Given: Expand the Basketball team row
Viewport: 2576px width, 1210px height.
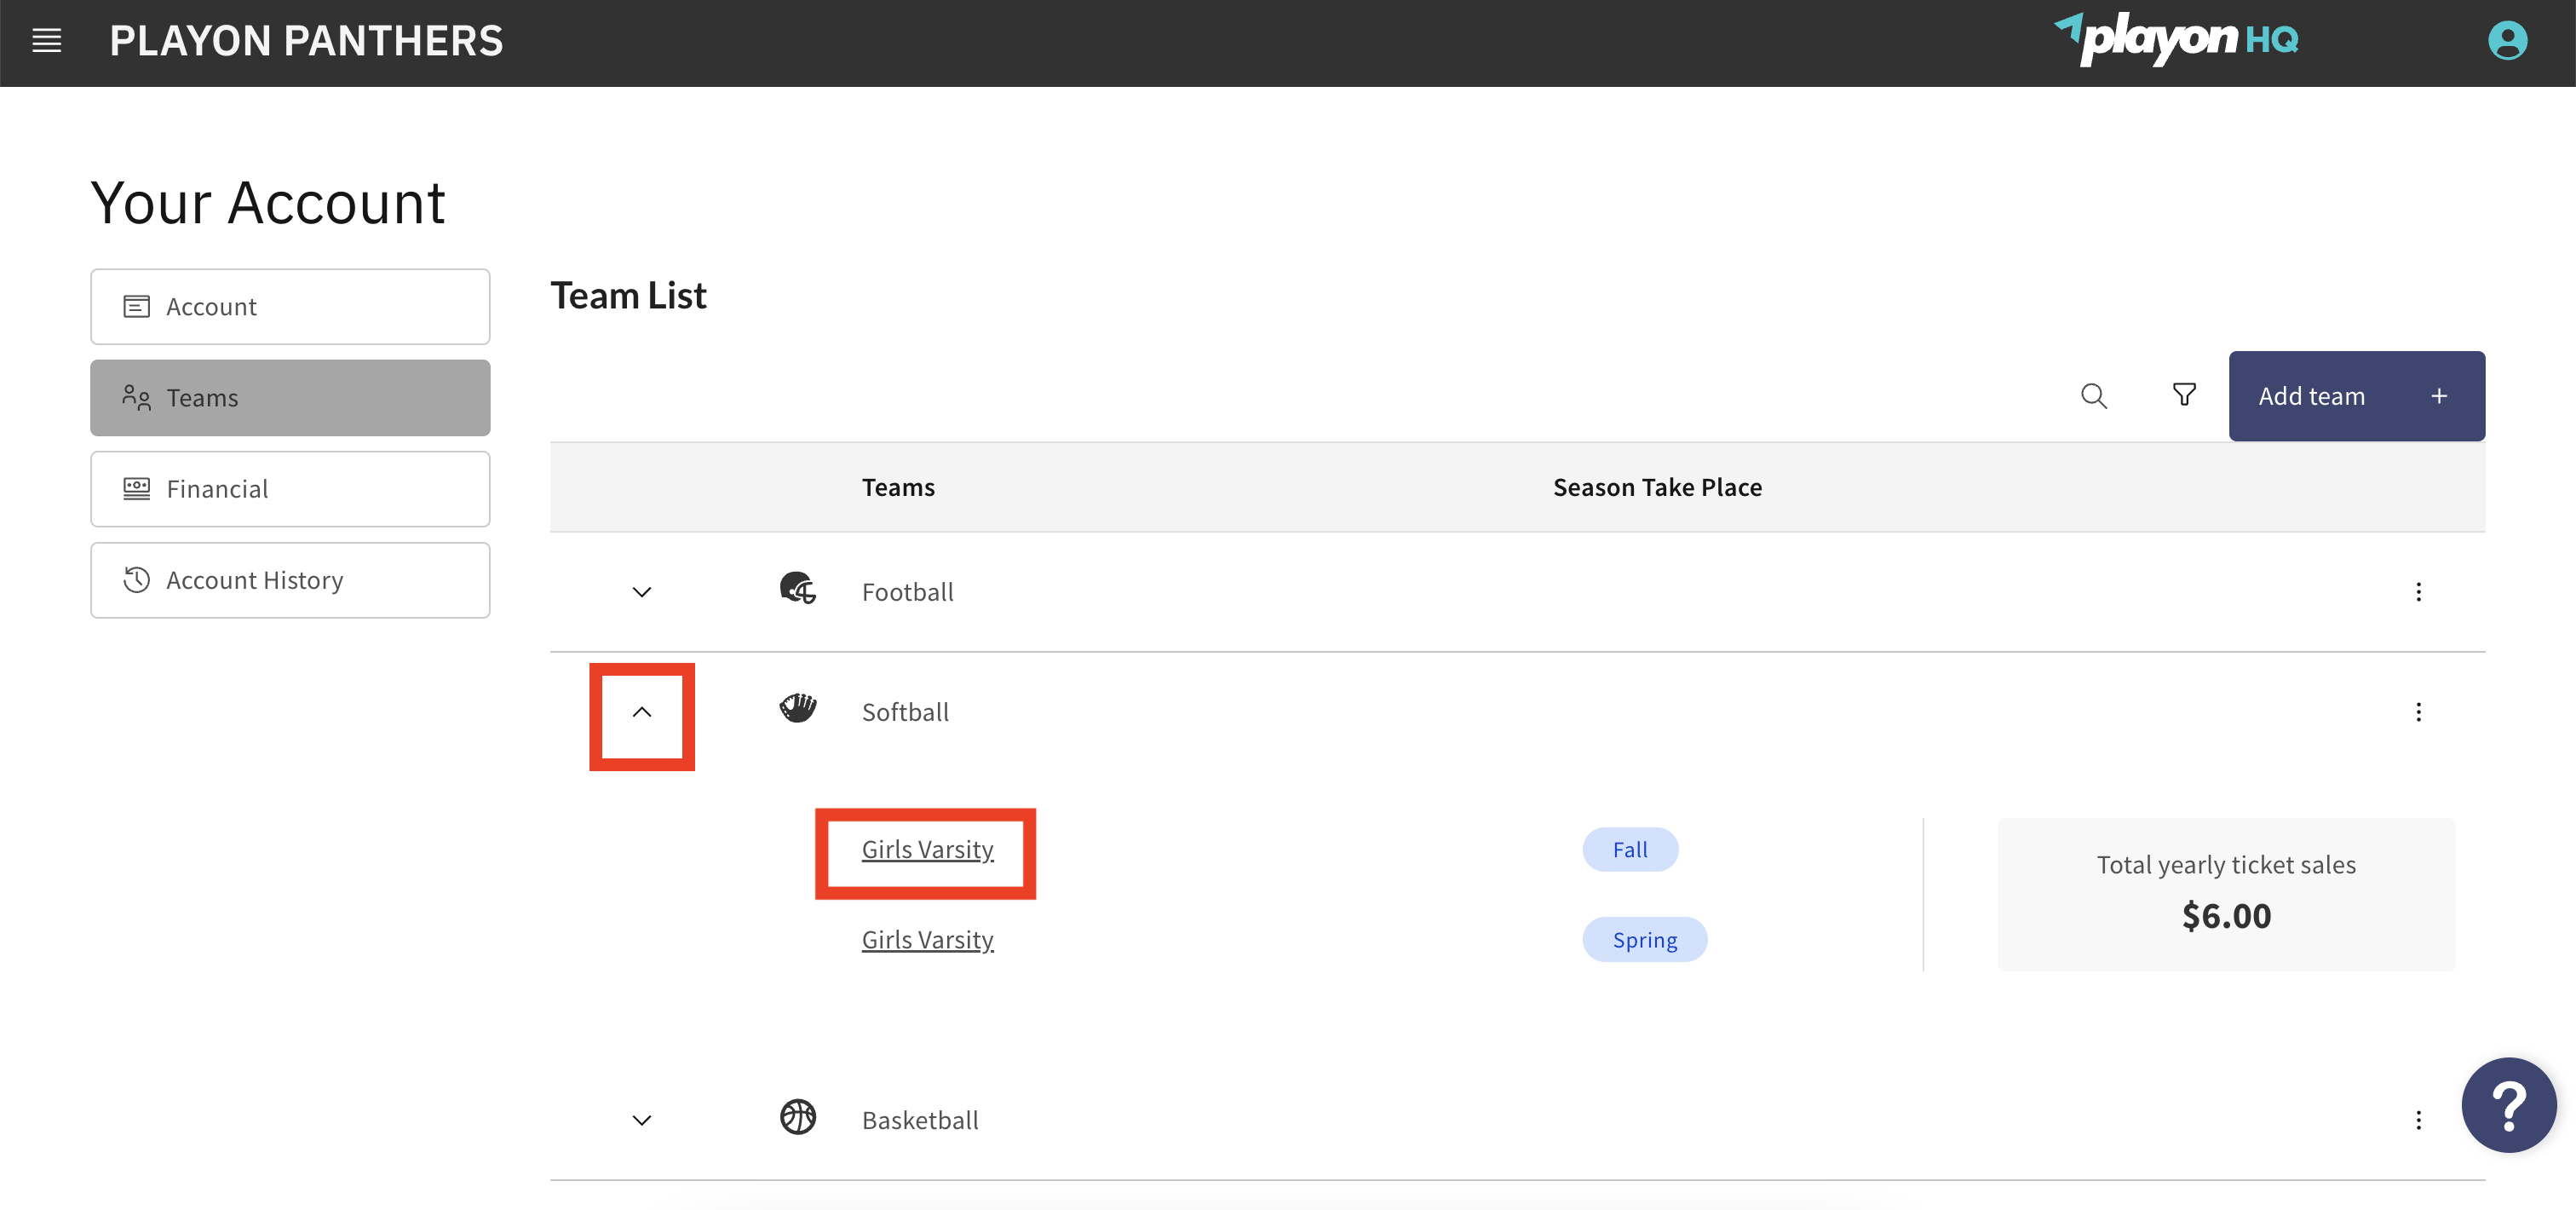Looking at the screenshot, I should point(642,1120).
